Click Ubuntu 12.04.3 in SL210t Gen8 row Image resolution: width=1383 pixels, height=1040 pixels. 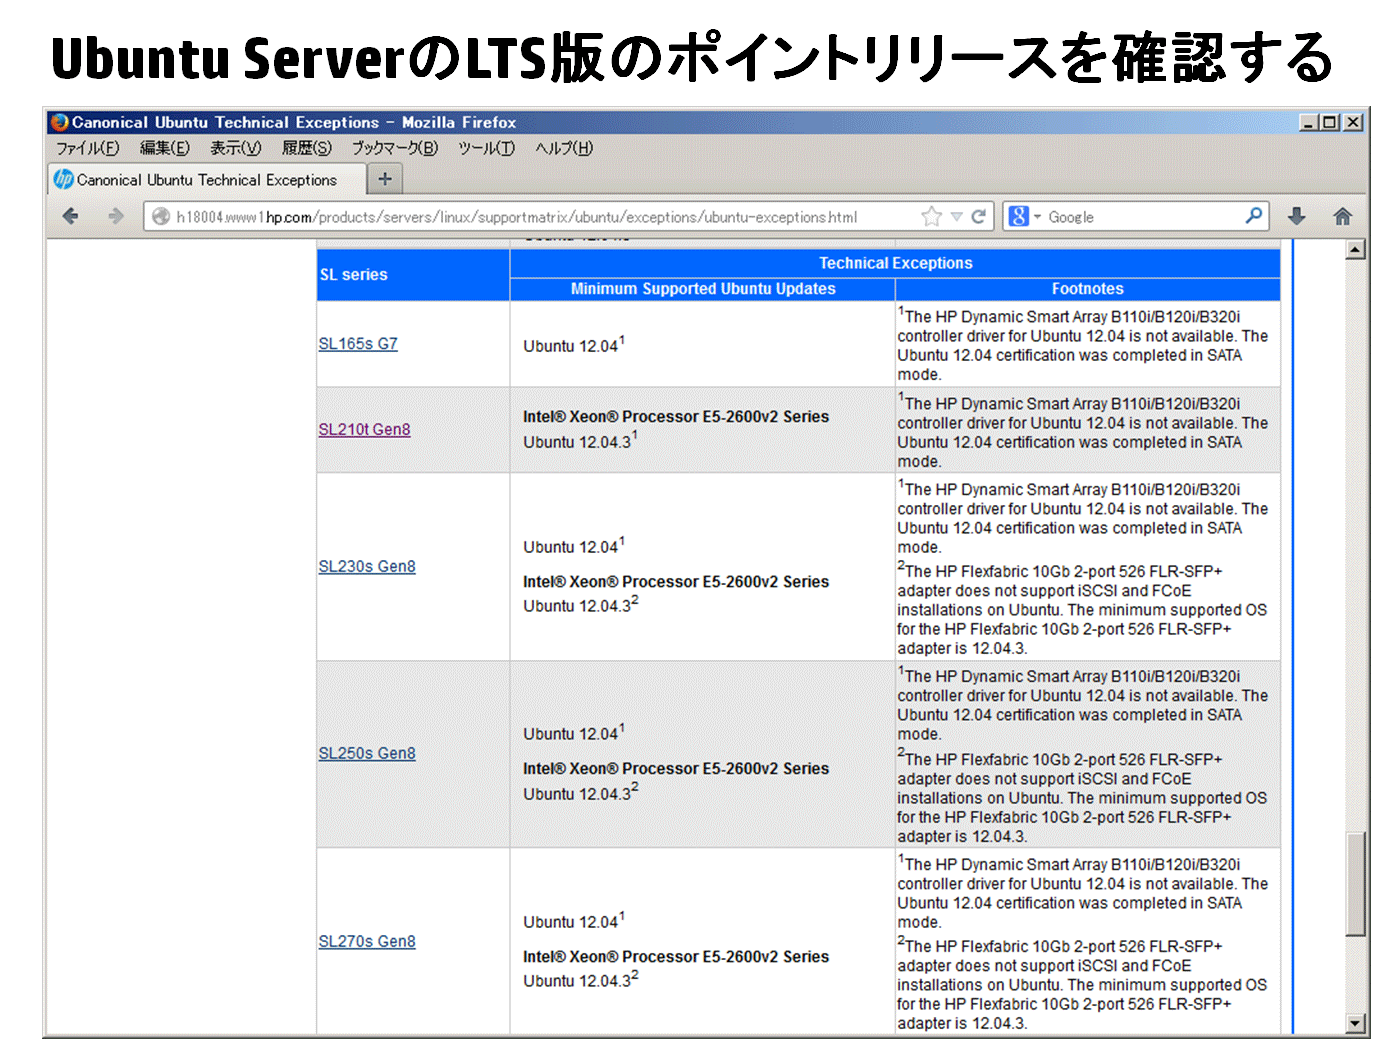580,440
